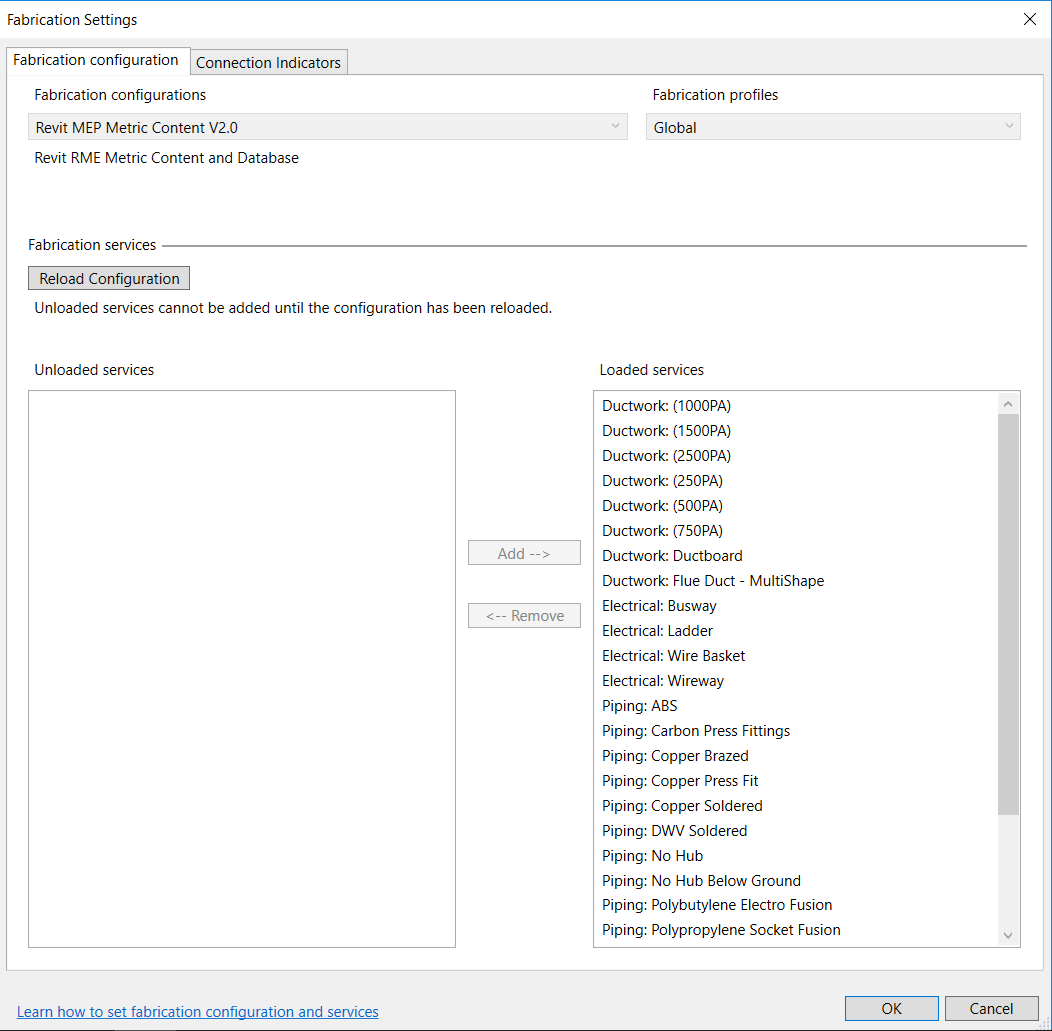Dismiss the dialog with Cancel
Viewport: 1052px width, 1031px height.
click(x=991, y=1008)
